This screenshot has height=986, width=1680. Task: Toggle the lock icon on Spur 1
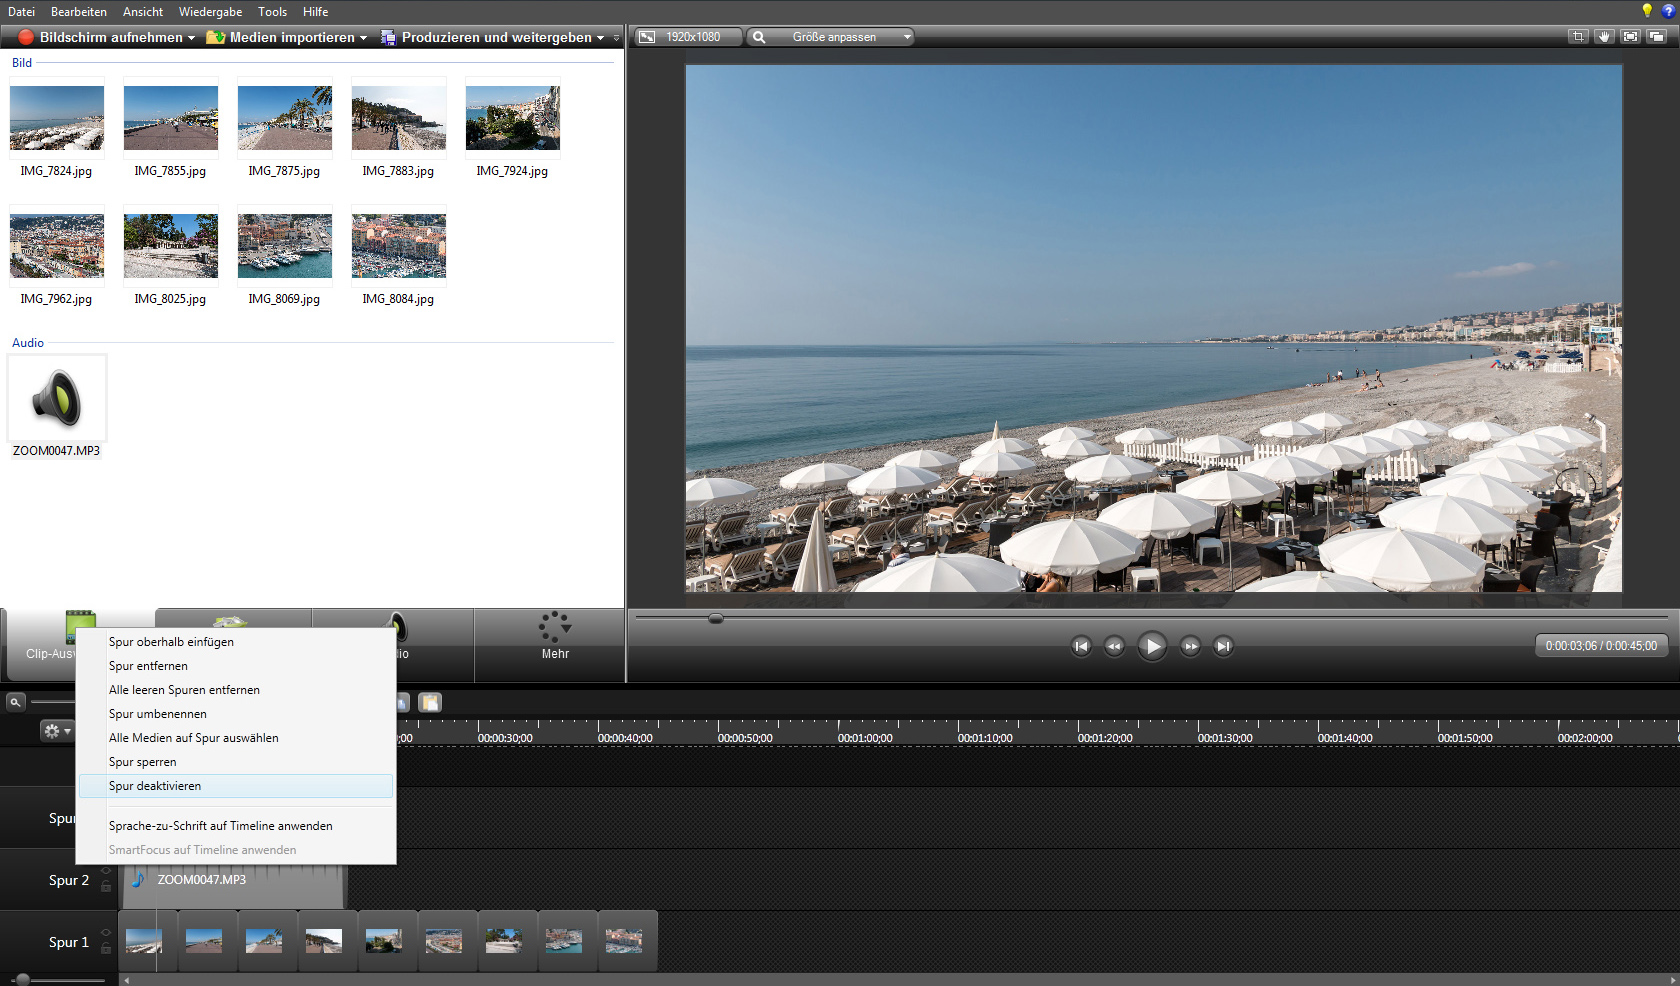point(106,948)
